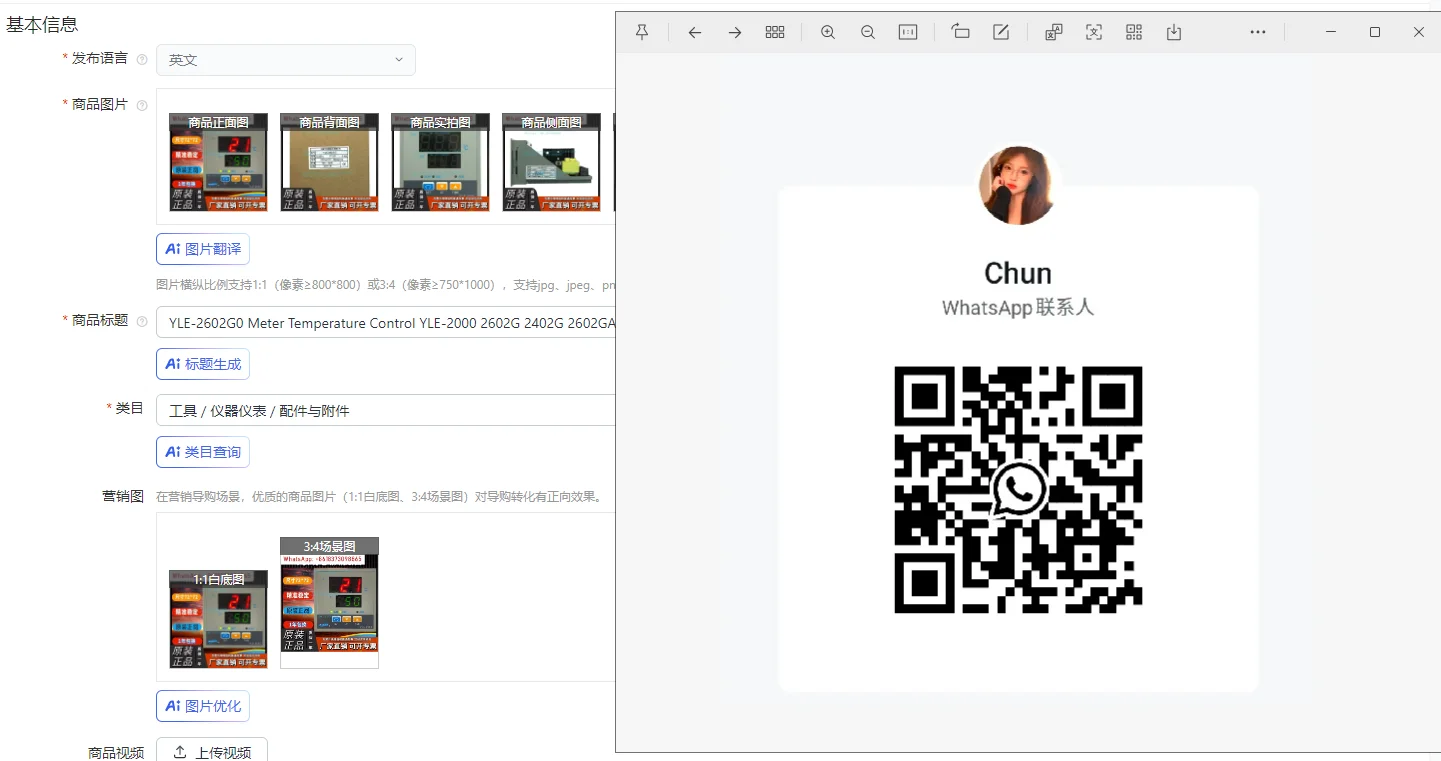Image resolution: width=1441 pixels, height=761 pixels.
Task: Click help icon beside 商品标题
Action: (x=142, y=321)
